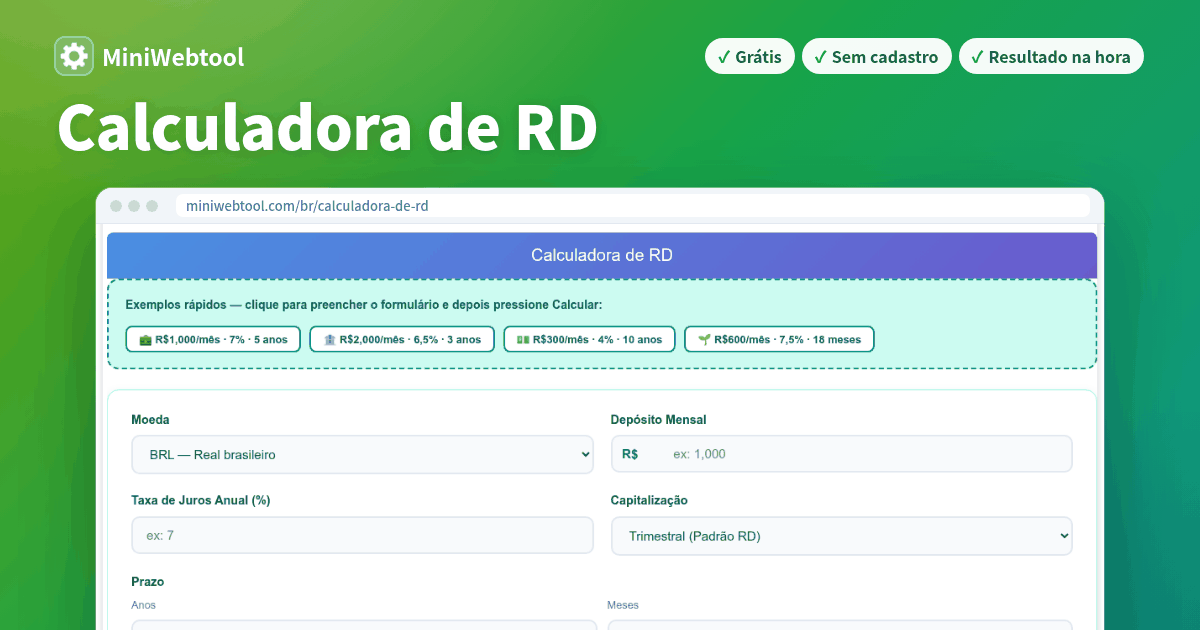Screen dimensions: 1200x630
Task: Click the Calculadora de RD header bar
Action: pyautogui.click(x=602, y=255)
